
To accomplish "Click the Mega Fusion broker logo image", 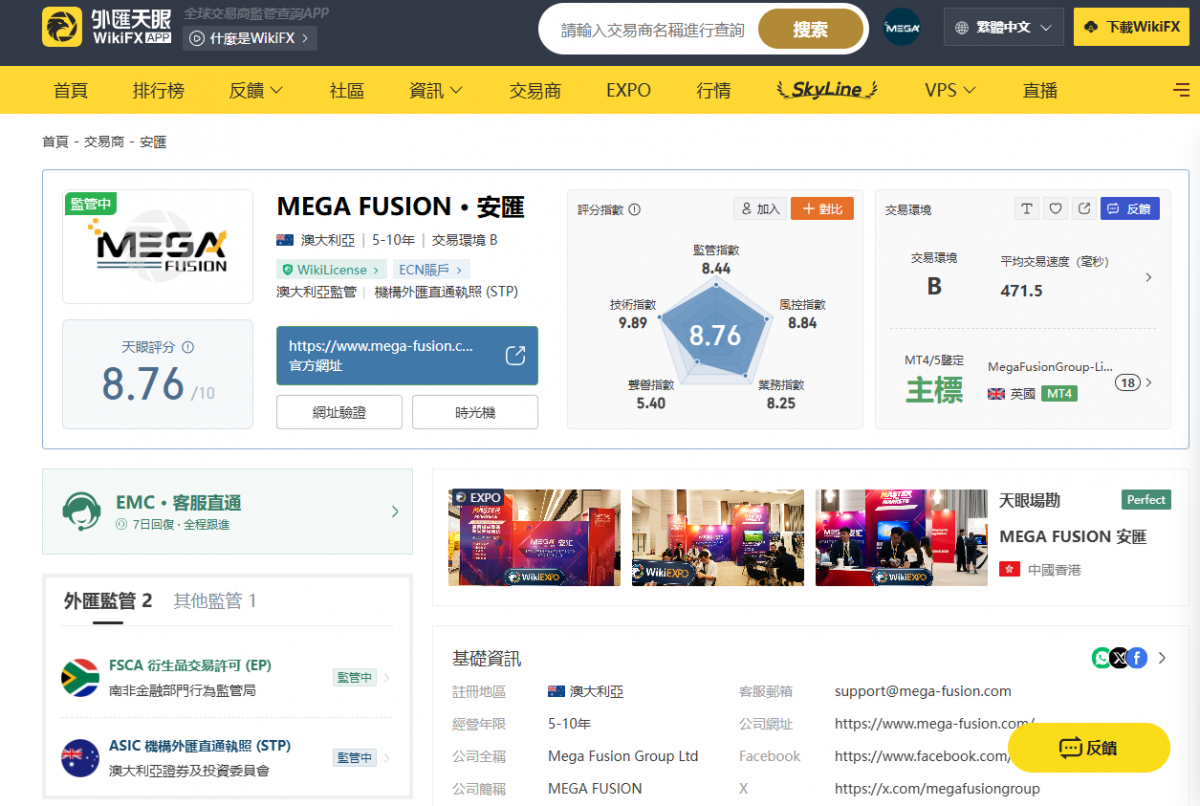I will [x=158, y=246].
